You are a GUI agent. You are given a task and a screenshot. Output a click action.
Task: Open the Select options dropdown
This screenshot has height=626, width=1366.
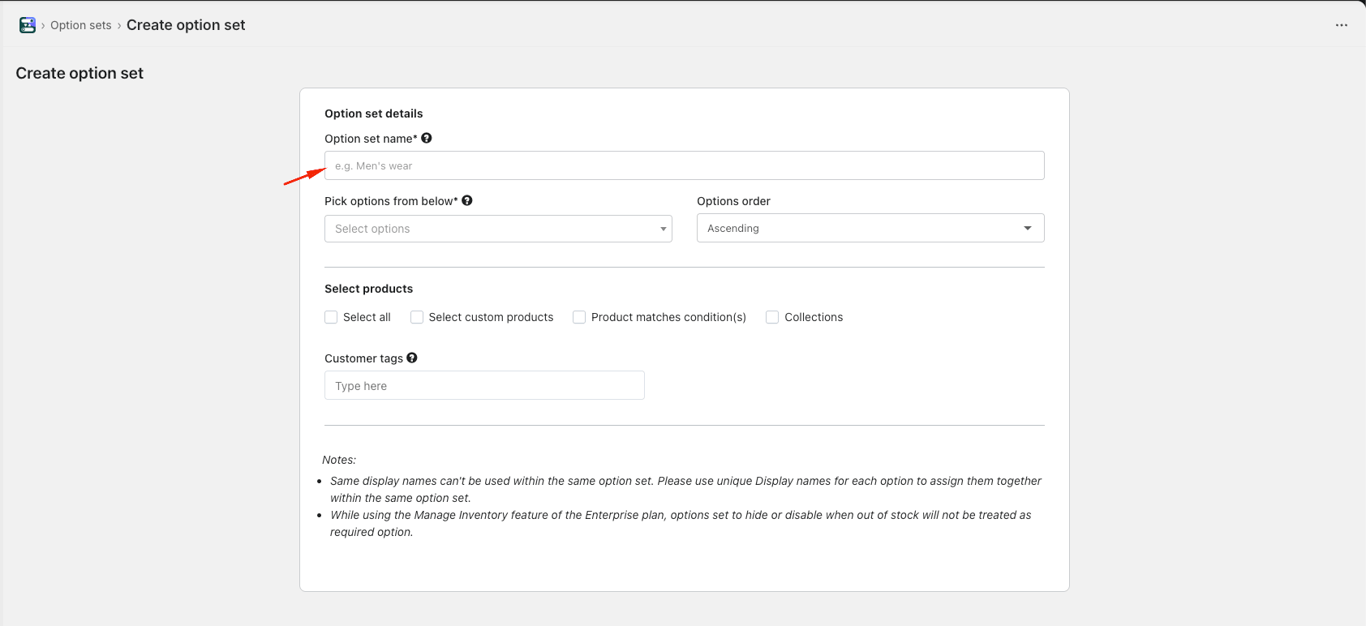coord(490,229)
